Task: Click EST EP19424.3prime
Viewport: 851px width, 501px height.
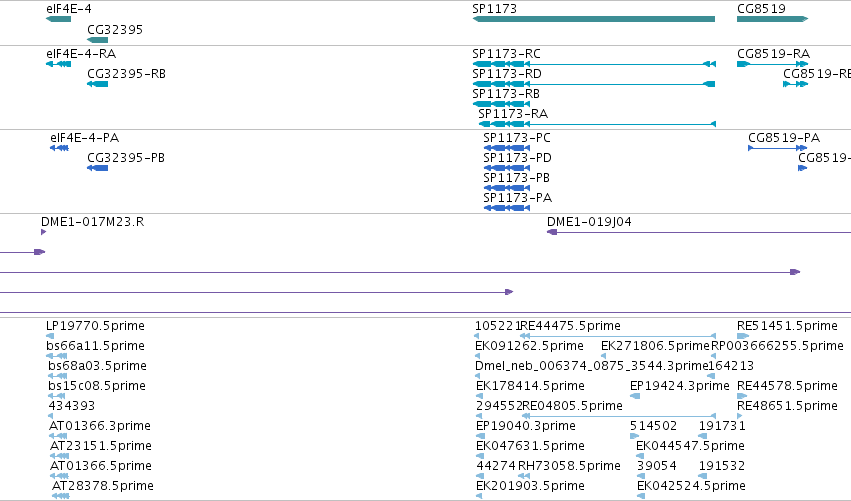Action: click(635, 396)
